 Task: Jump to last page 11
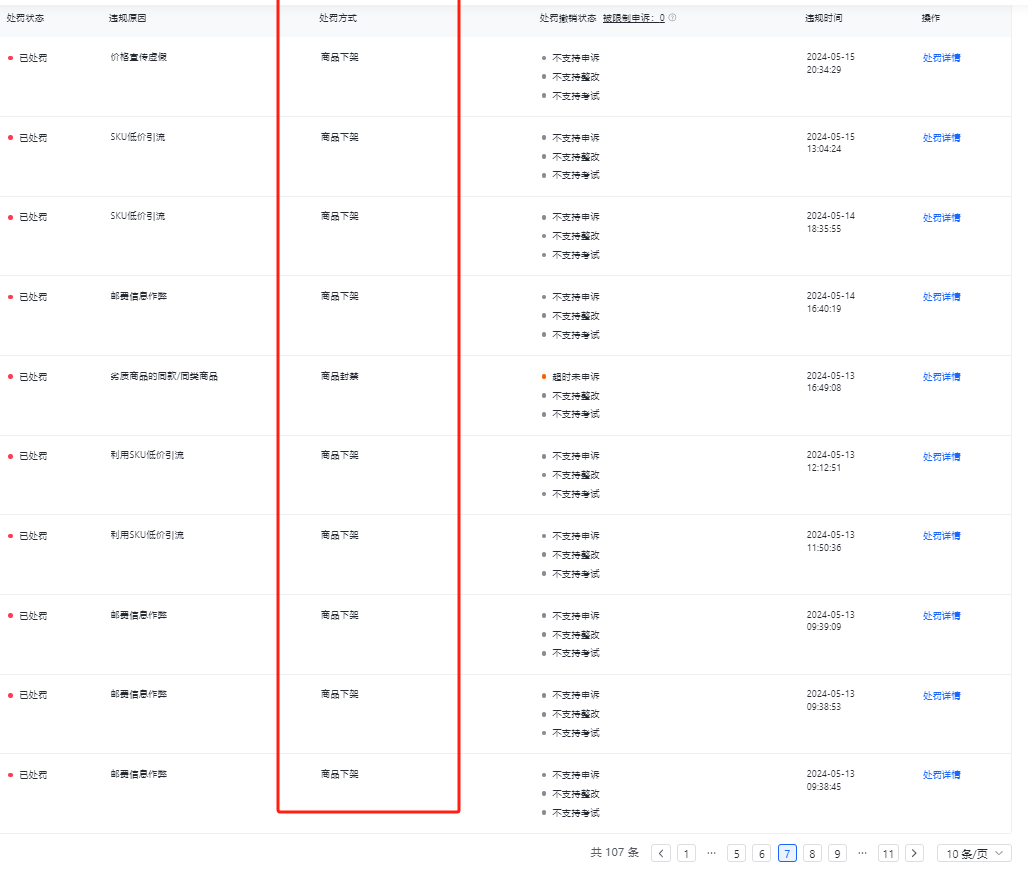[888, 853]
